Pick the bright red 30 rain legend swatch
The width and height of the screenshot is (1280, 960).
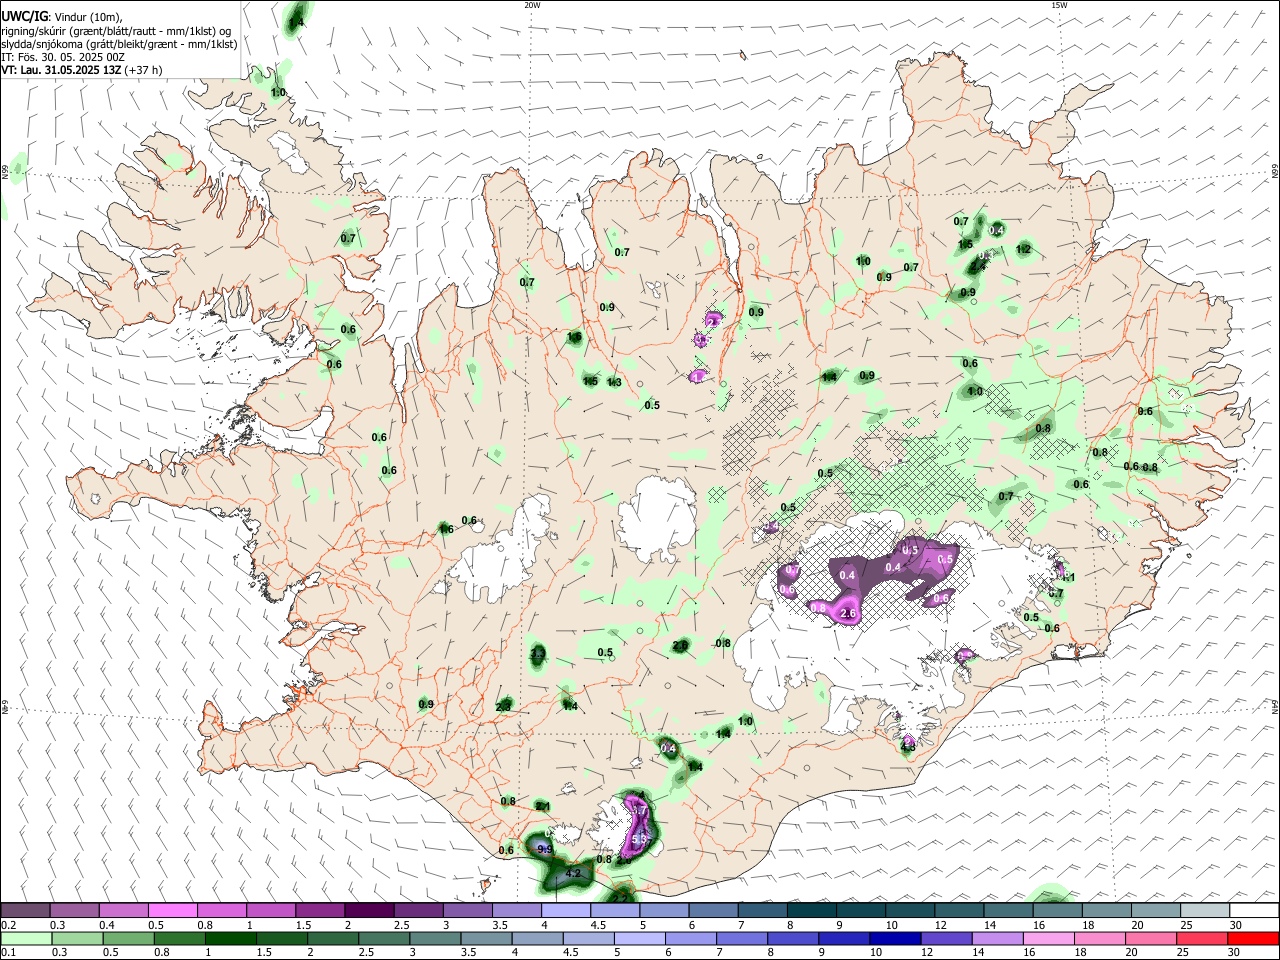click(x=1254, y=938)
